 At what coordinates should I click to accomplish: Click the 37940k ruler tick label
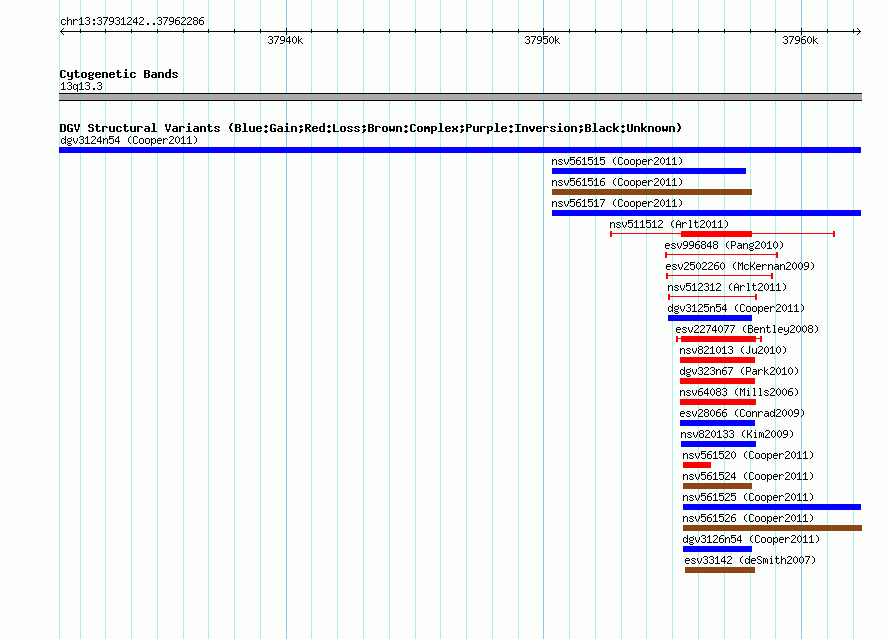(285, 40)
